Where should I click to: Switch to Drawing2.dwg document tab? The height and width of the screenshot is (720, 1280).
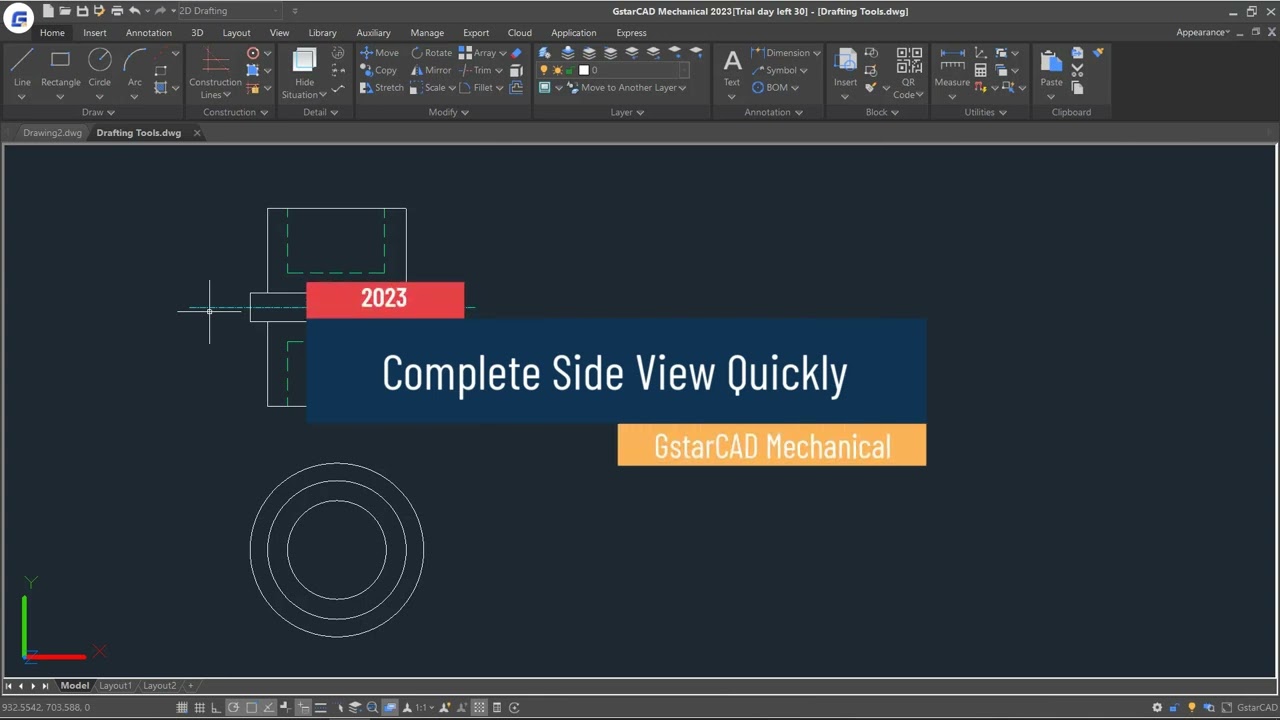pyautogui.click(x=52, y=132)
